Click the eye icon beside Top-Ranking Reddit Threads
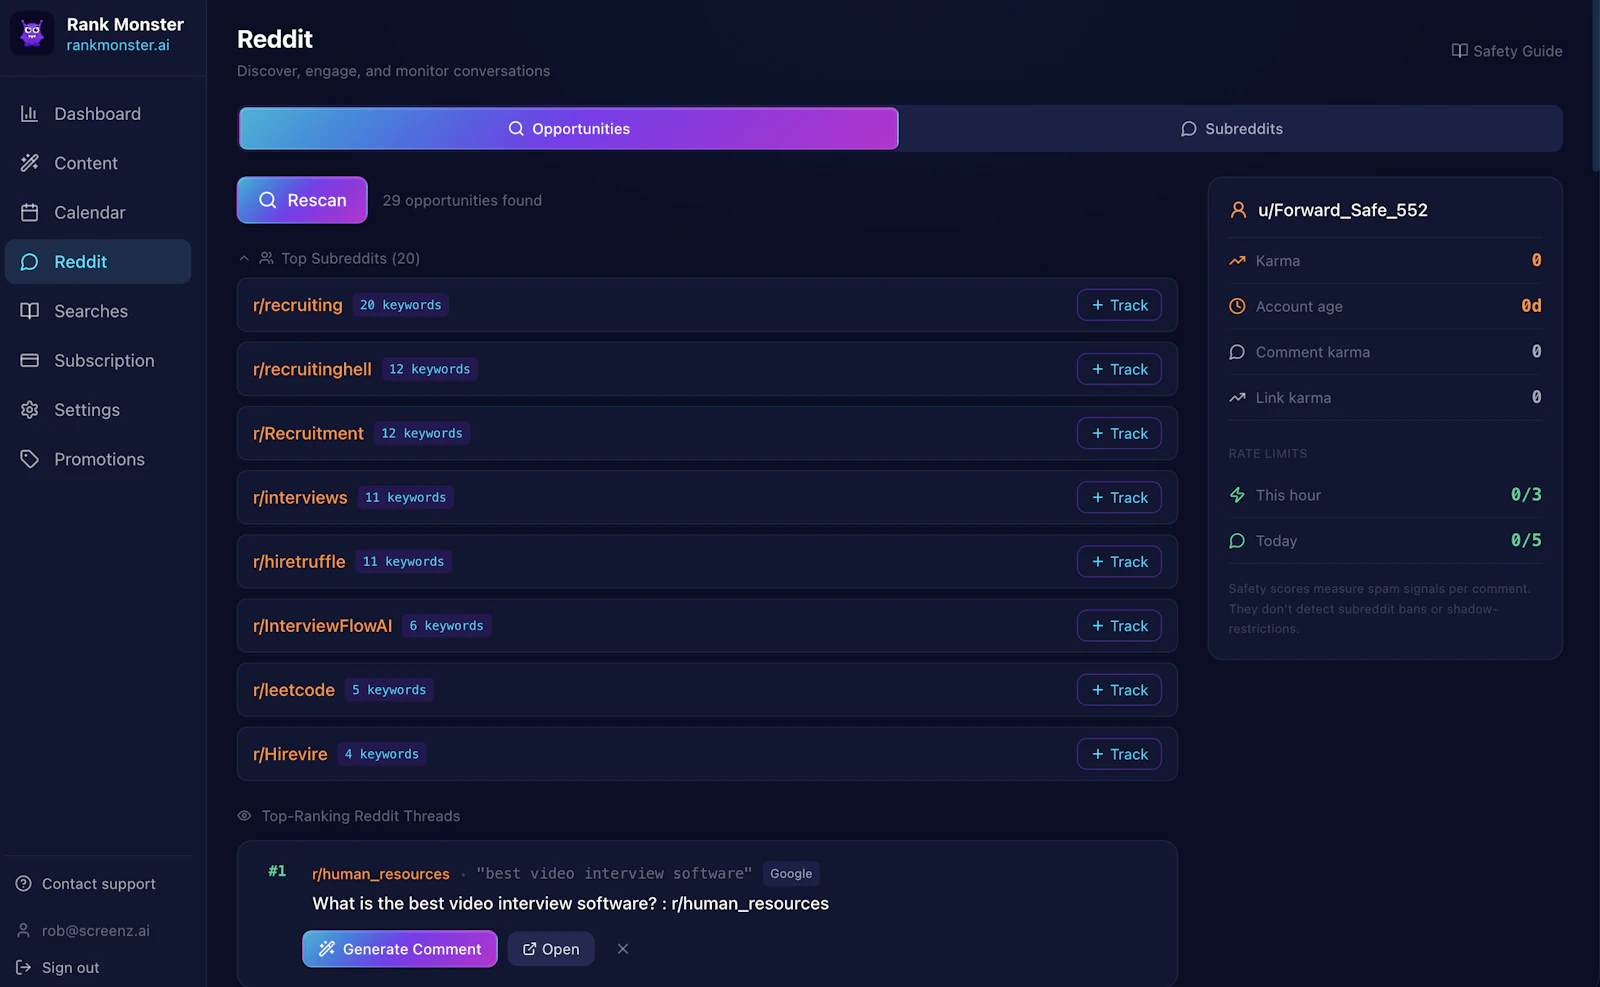Screen dimensions: 1600x987 (244, 816)
